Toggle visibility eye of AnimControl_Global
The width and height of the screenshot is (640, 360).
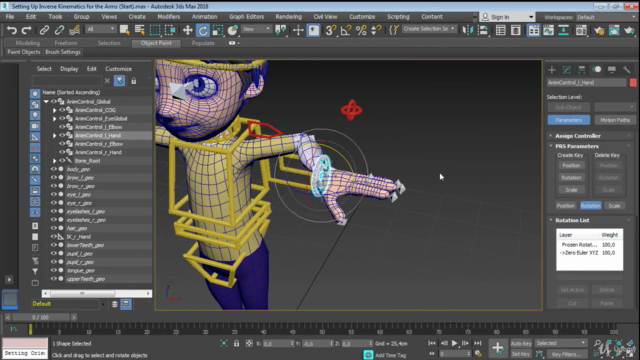click(53, 101)
